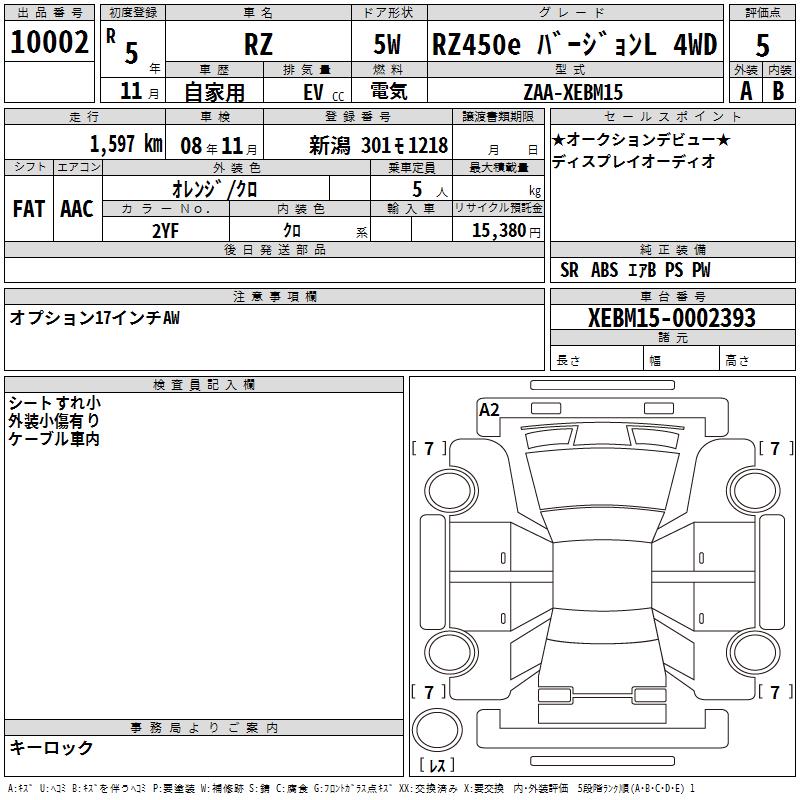The image size is (800, 800).
Task: Click the door shape value 5W
Action: click(387, 44)
